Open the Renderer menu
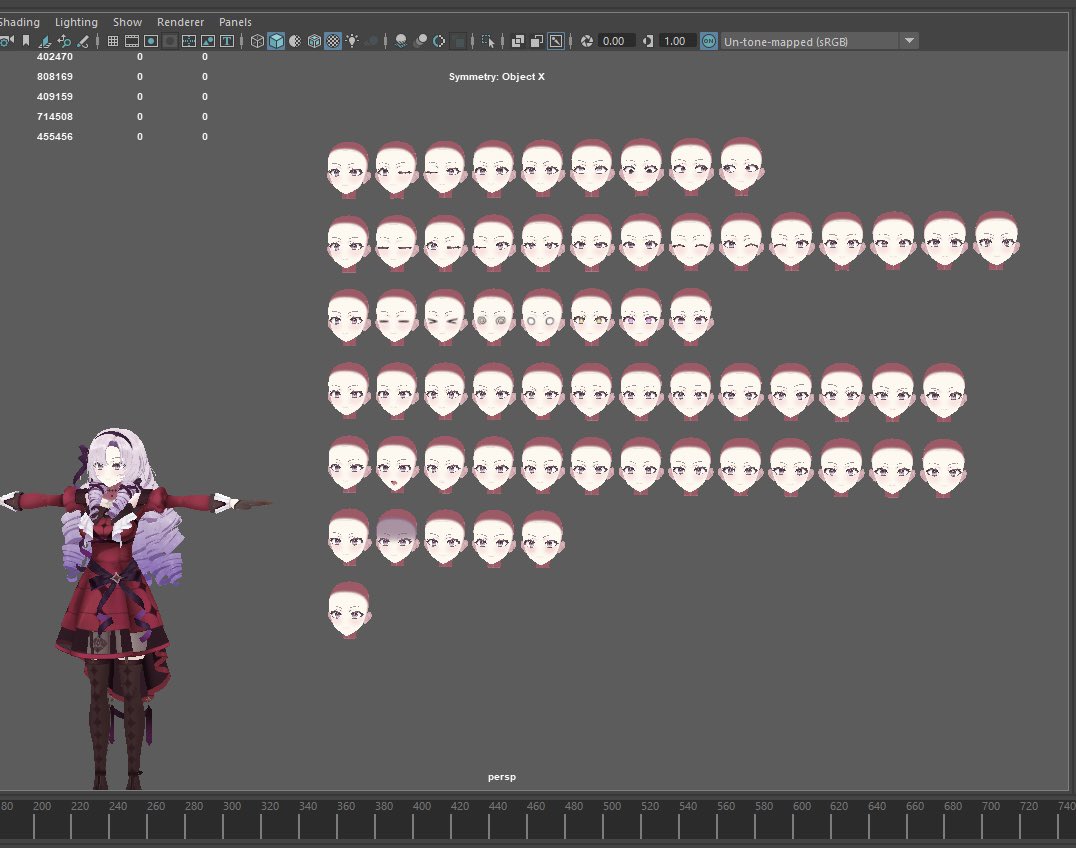1076x848 pixels. click(180, 22)
